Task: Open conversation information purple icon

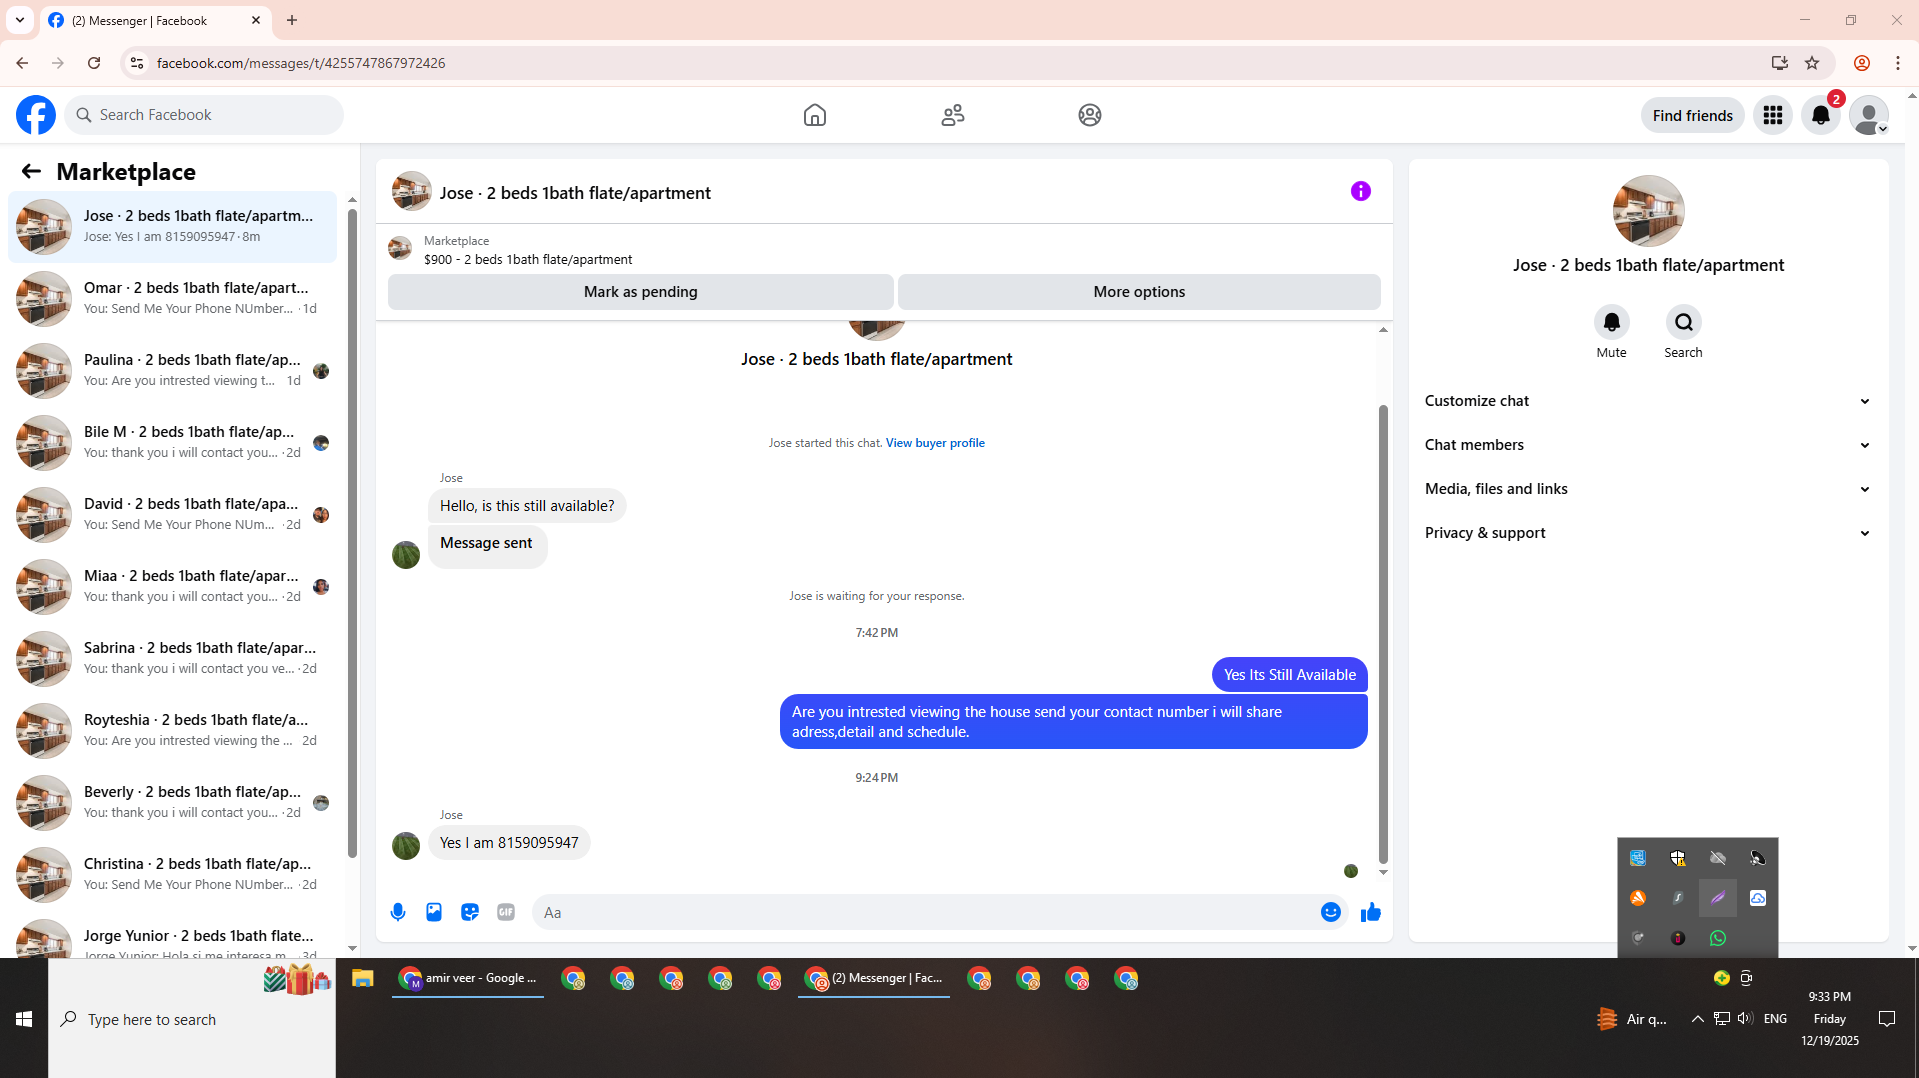Action: pos(1361,191)
